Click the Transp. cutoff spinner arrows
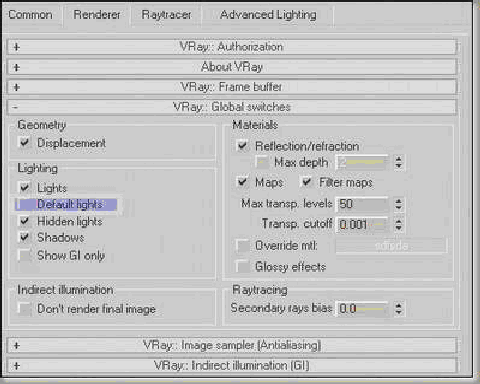Screen dimensions: 480x384 (x=398, y=224)
